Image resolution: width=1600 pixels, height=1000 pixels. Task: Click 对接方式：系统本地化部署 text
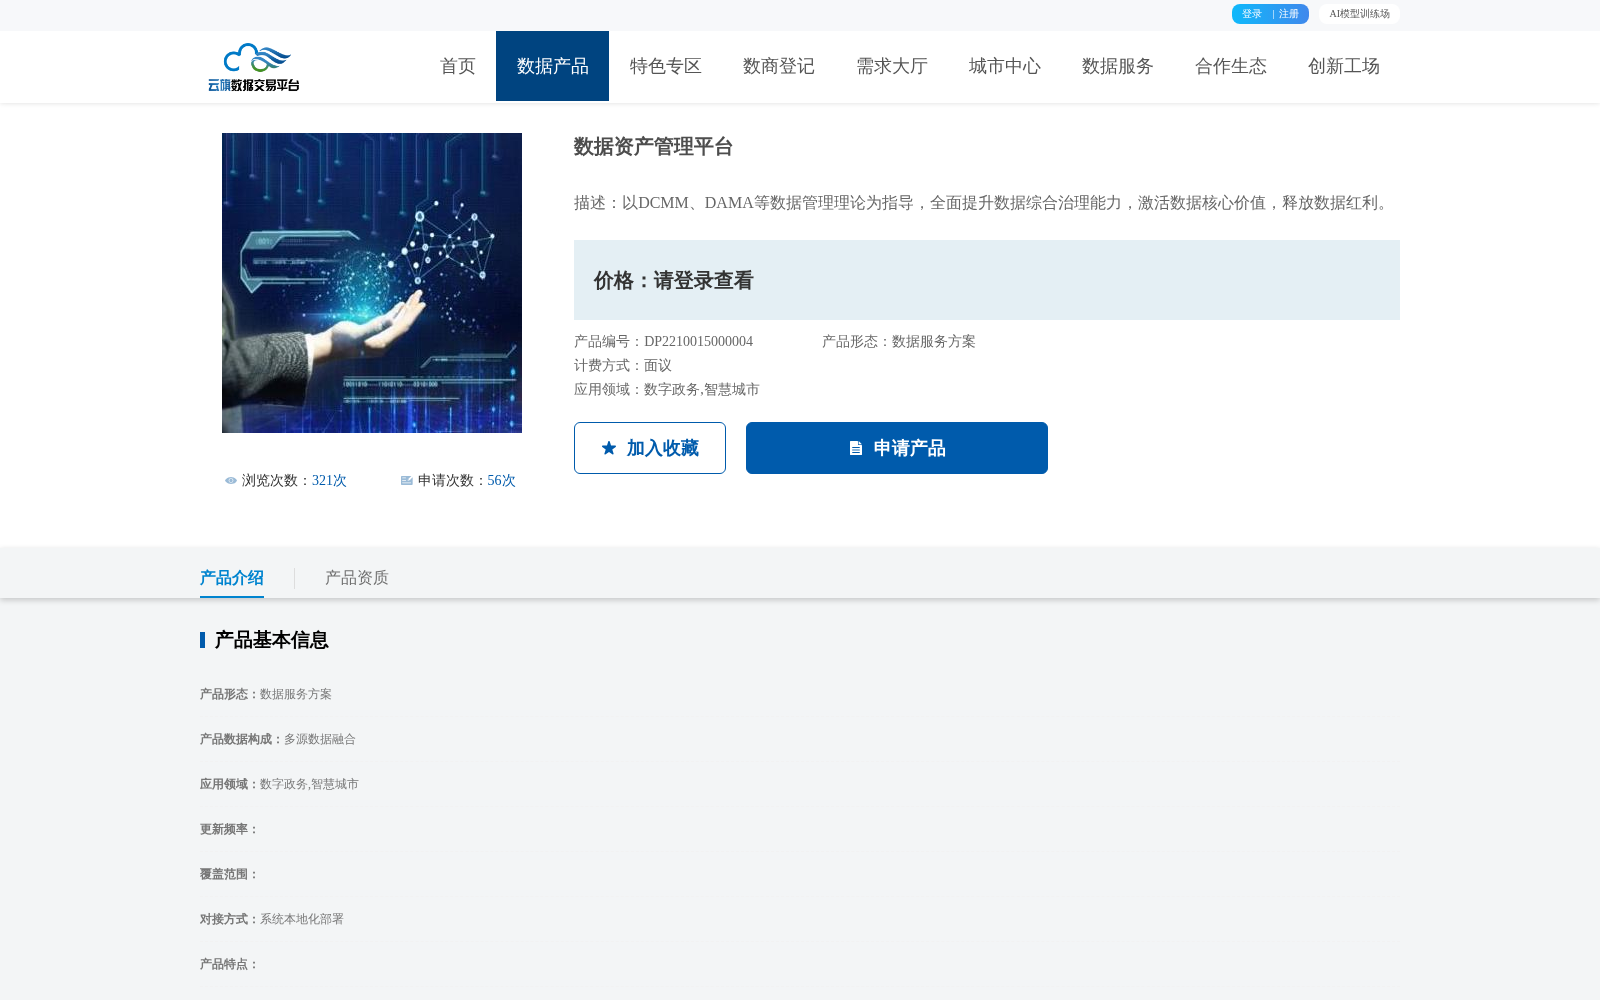[272, 920]
